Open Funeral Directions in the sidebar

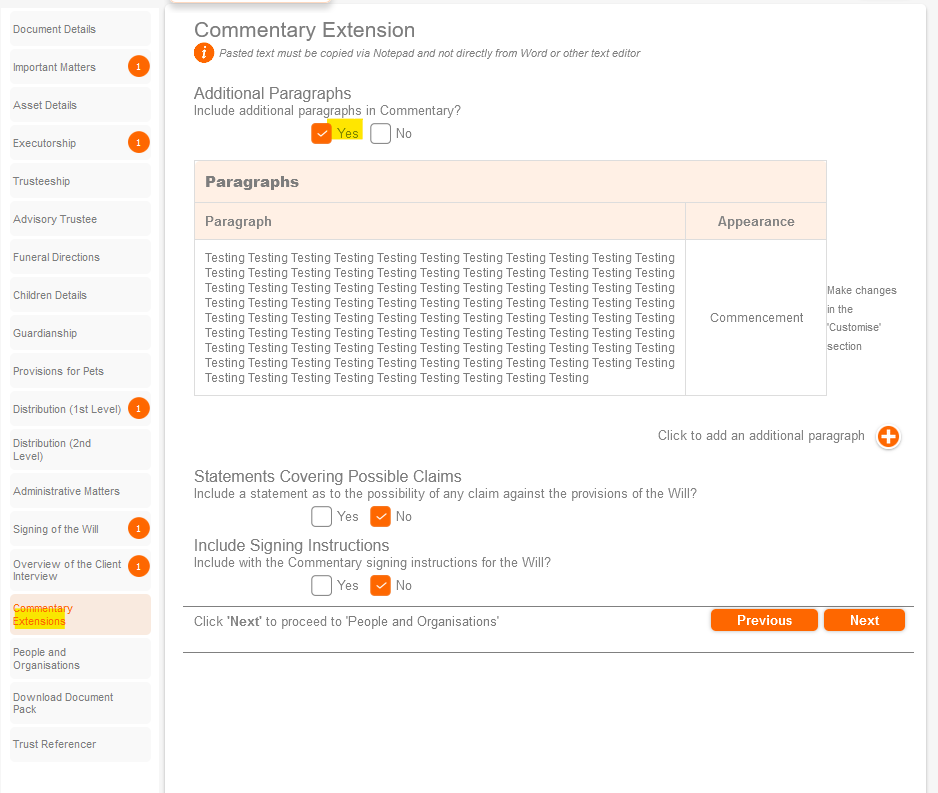click(x=57, y=257)
